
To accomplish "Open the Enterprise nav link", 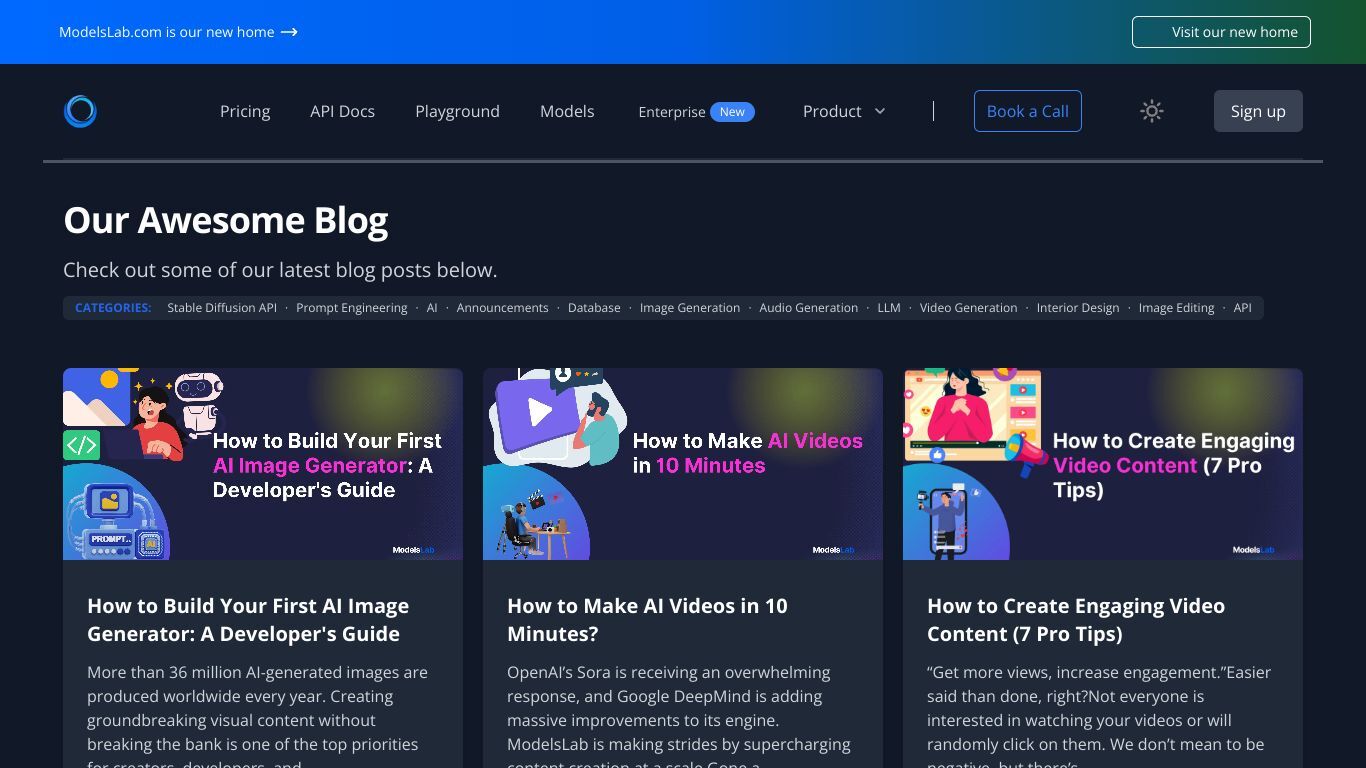I will 672,112.
